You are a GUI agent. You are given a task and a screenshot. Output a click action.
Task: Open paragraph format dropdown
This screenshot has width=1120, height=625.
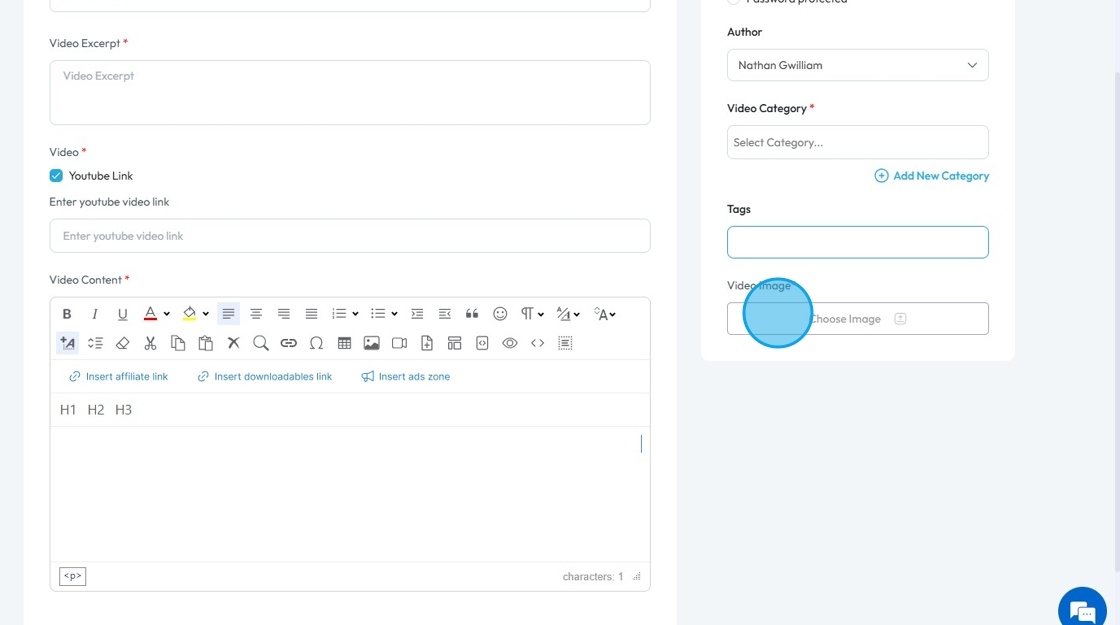pyautogui.click(x=532, y=314)
